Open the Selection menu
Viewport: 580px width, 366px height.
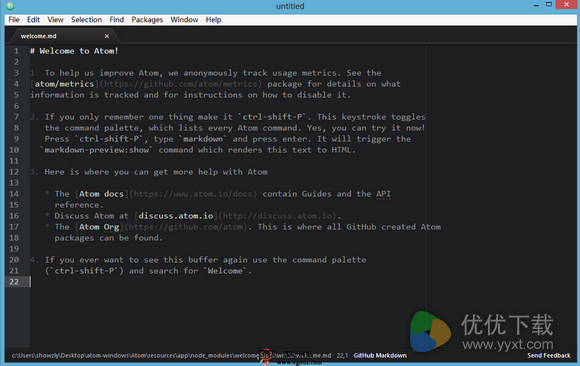pyautogui.click(x=87, y=20)
